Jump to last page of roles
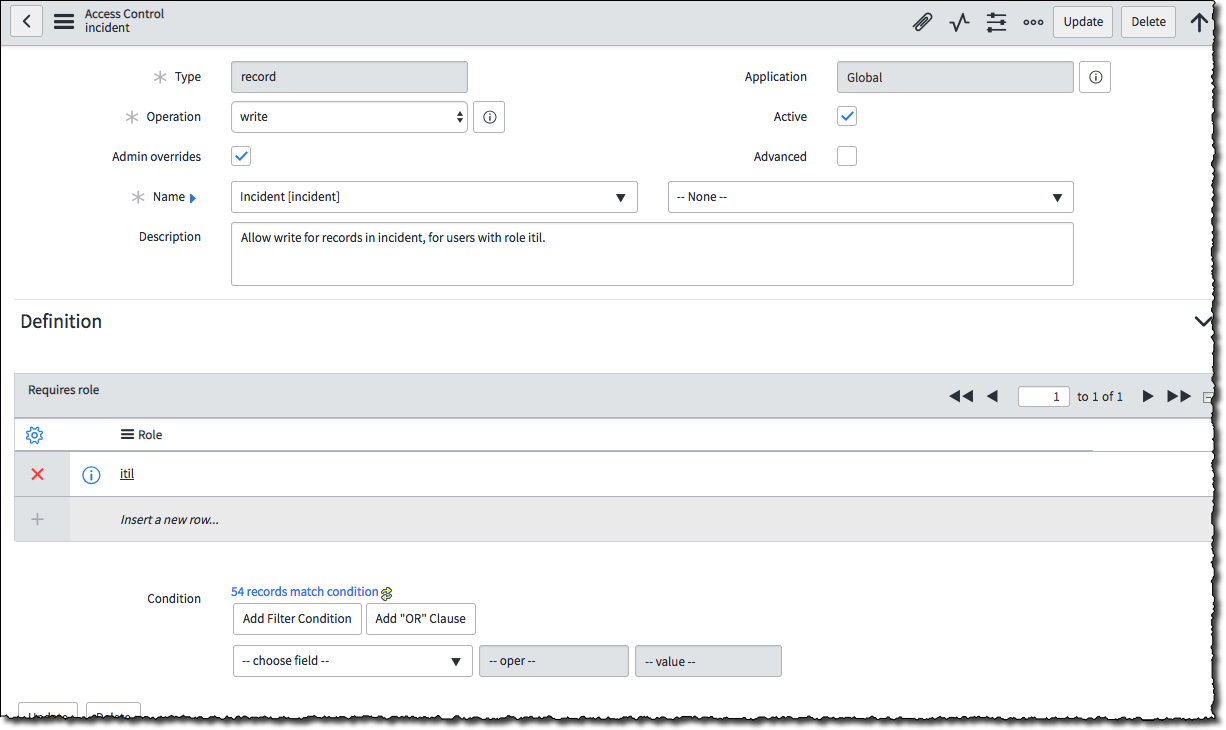Image resolution: width=1226 pixels, height=730 pixels. pos(1180,396)
